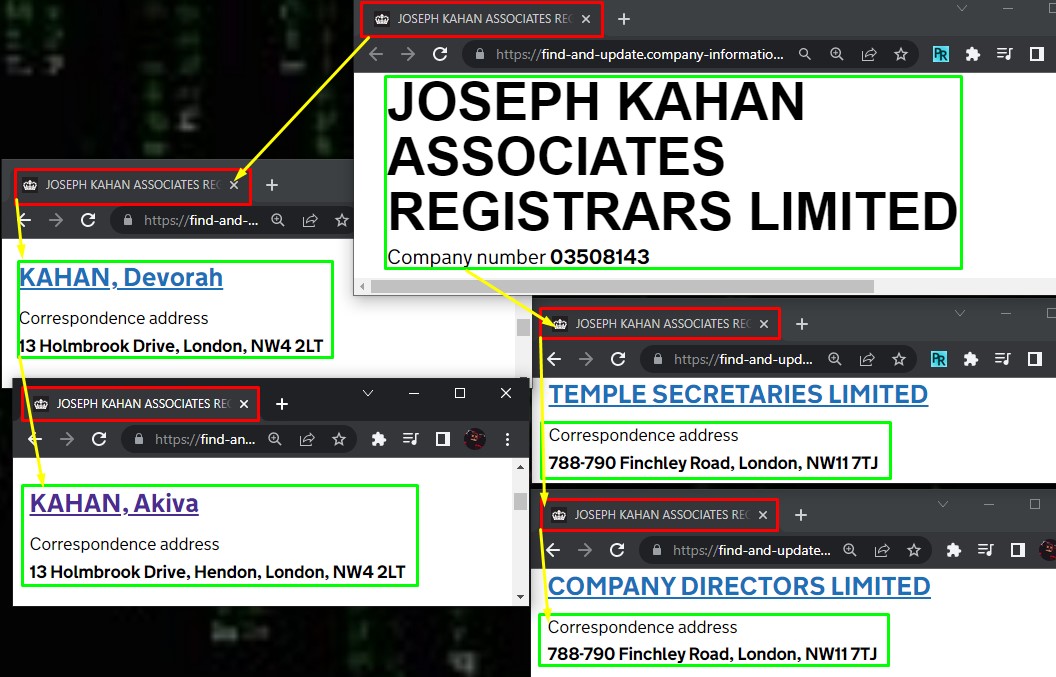
Task: Open a new tab in KAHAN, Akiva window
Action: tap(282, 404)
